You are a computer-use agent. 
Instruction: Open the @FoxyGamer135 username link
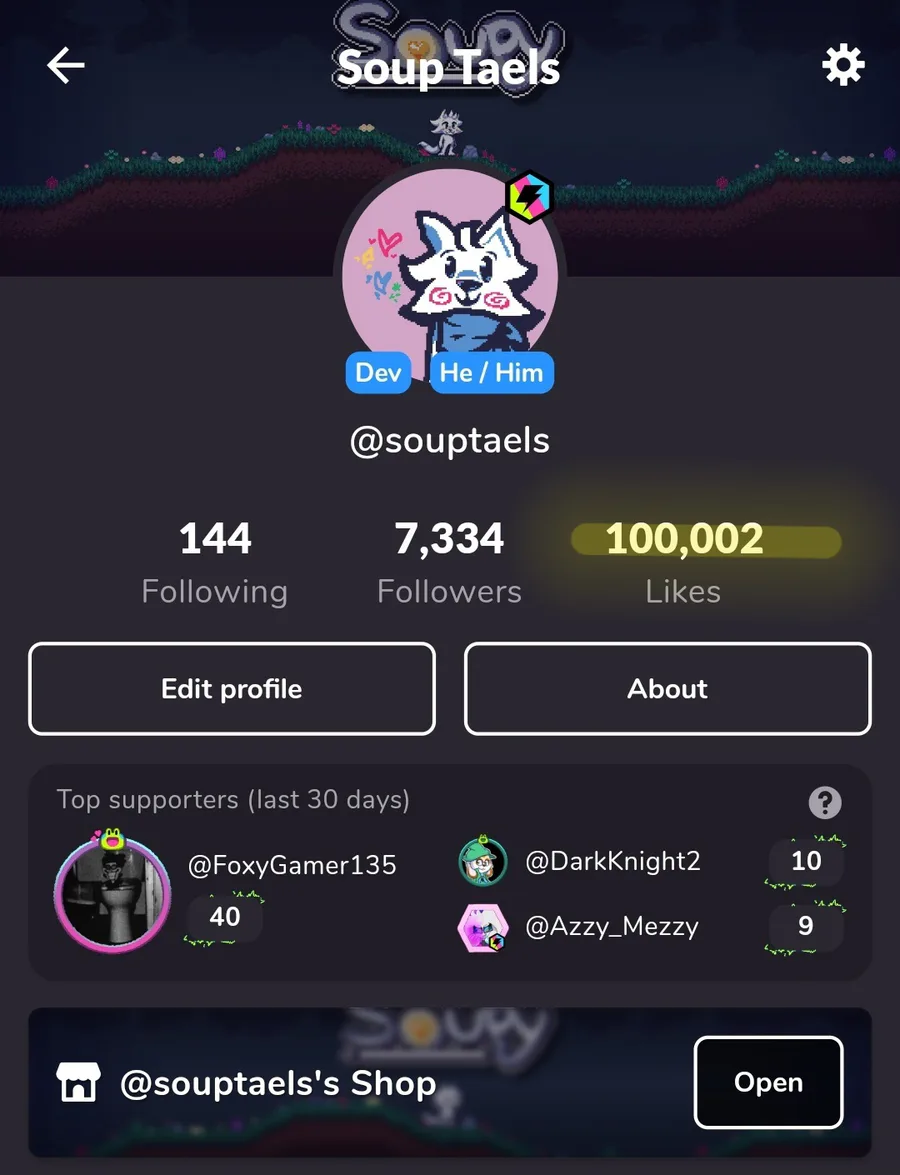(292, 865)
